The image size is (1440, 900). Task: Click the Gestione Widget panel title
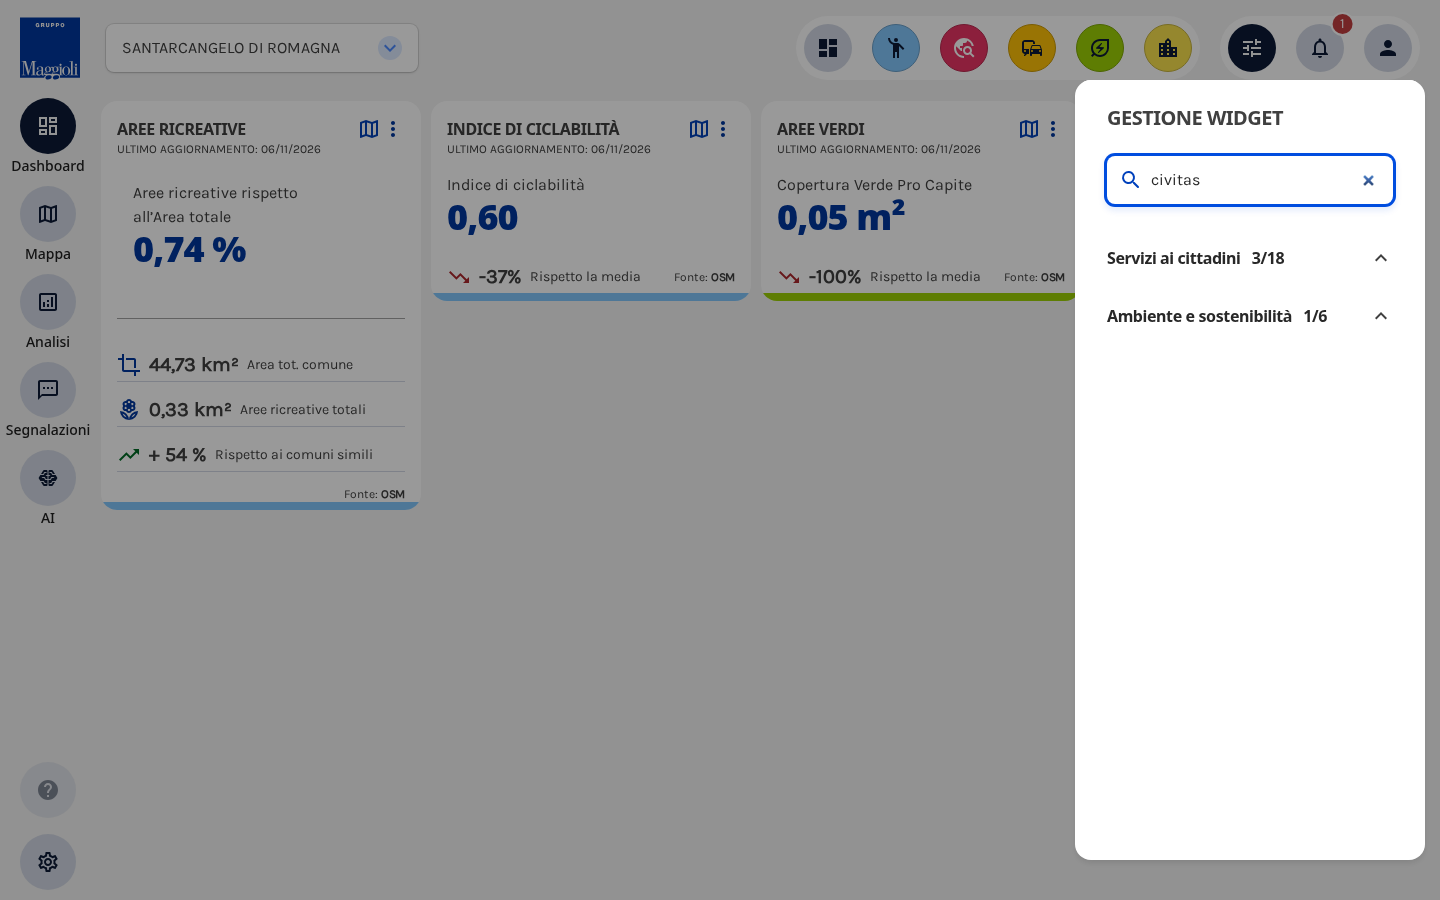(1195, 118)
